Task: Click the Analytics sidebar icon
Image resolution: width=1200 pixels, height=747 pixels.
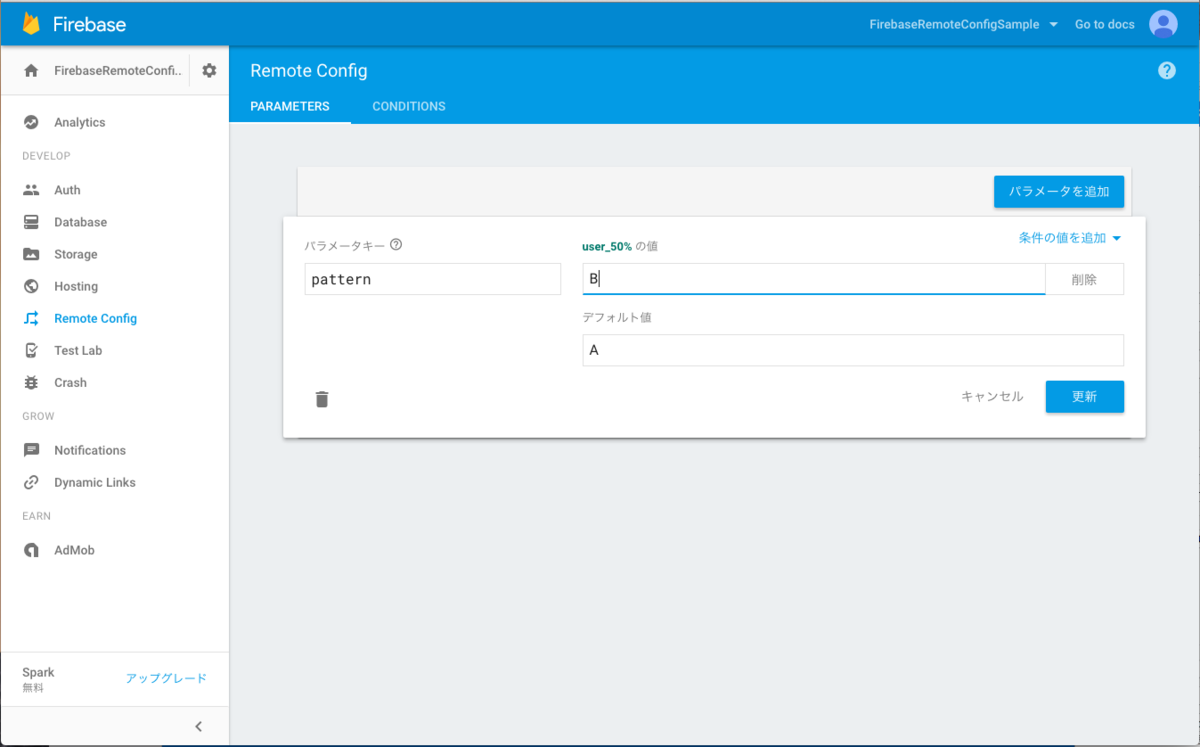Action: [31, 122]
